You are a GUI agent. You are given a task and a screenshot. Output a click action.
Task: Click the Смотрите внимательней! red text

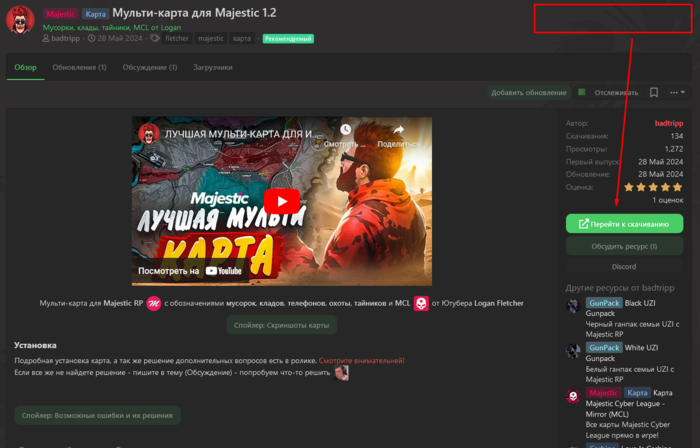click(x=362, y=361)
